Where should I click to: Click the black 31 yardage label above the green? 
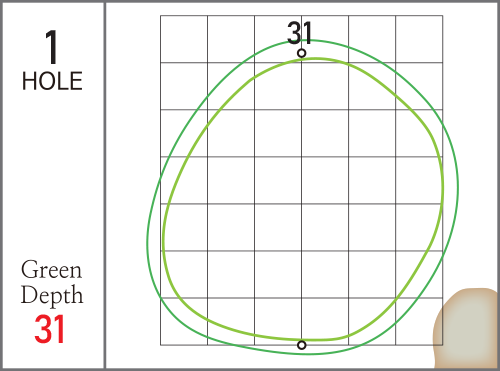299,33
